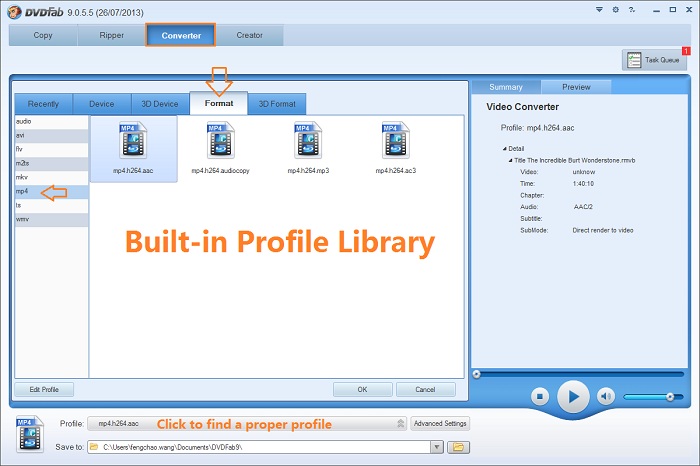Image resolution: width=700 pixels, height=466 pixels.
Task: Browse for output folder icon button
Action: 458,447
